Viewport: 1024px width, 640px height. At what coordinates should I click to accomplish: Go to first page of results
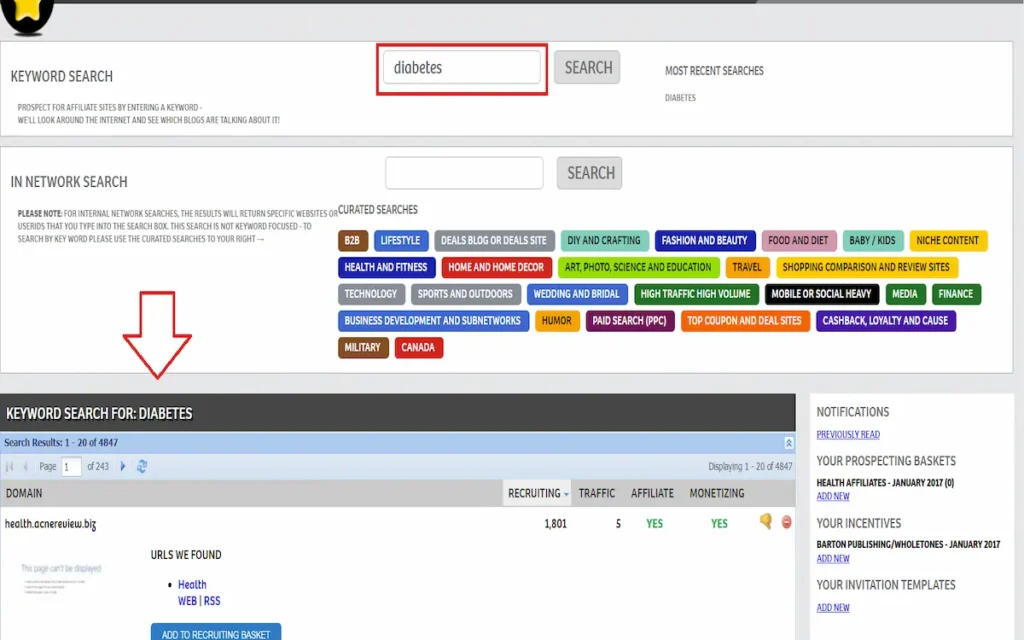10,466
